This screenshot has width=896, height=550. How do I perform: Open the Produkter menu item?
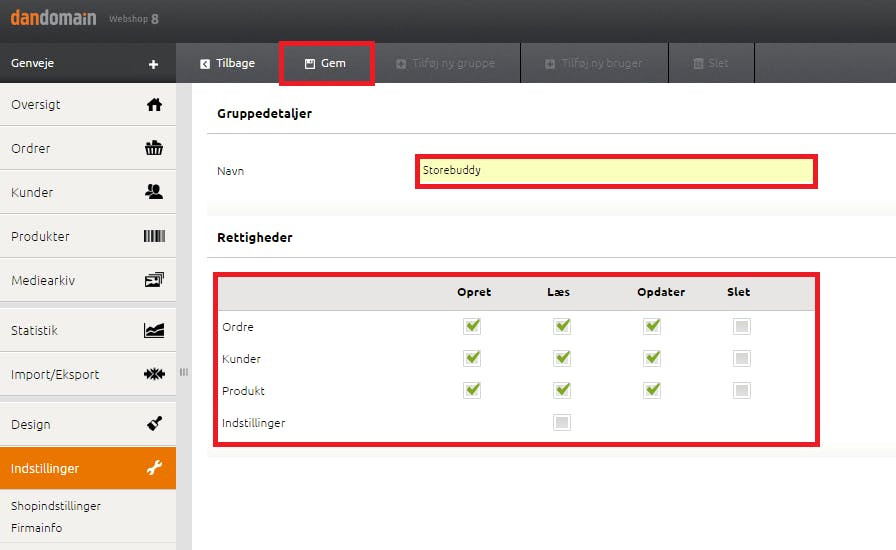point(88,236)
